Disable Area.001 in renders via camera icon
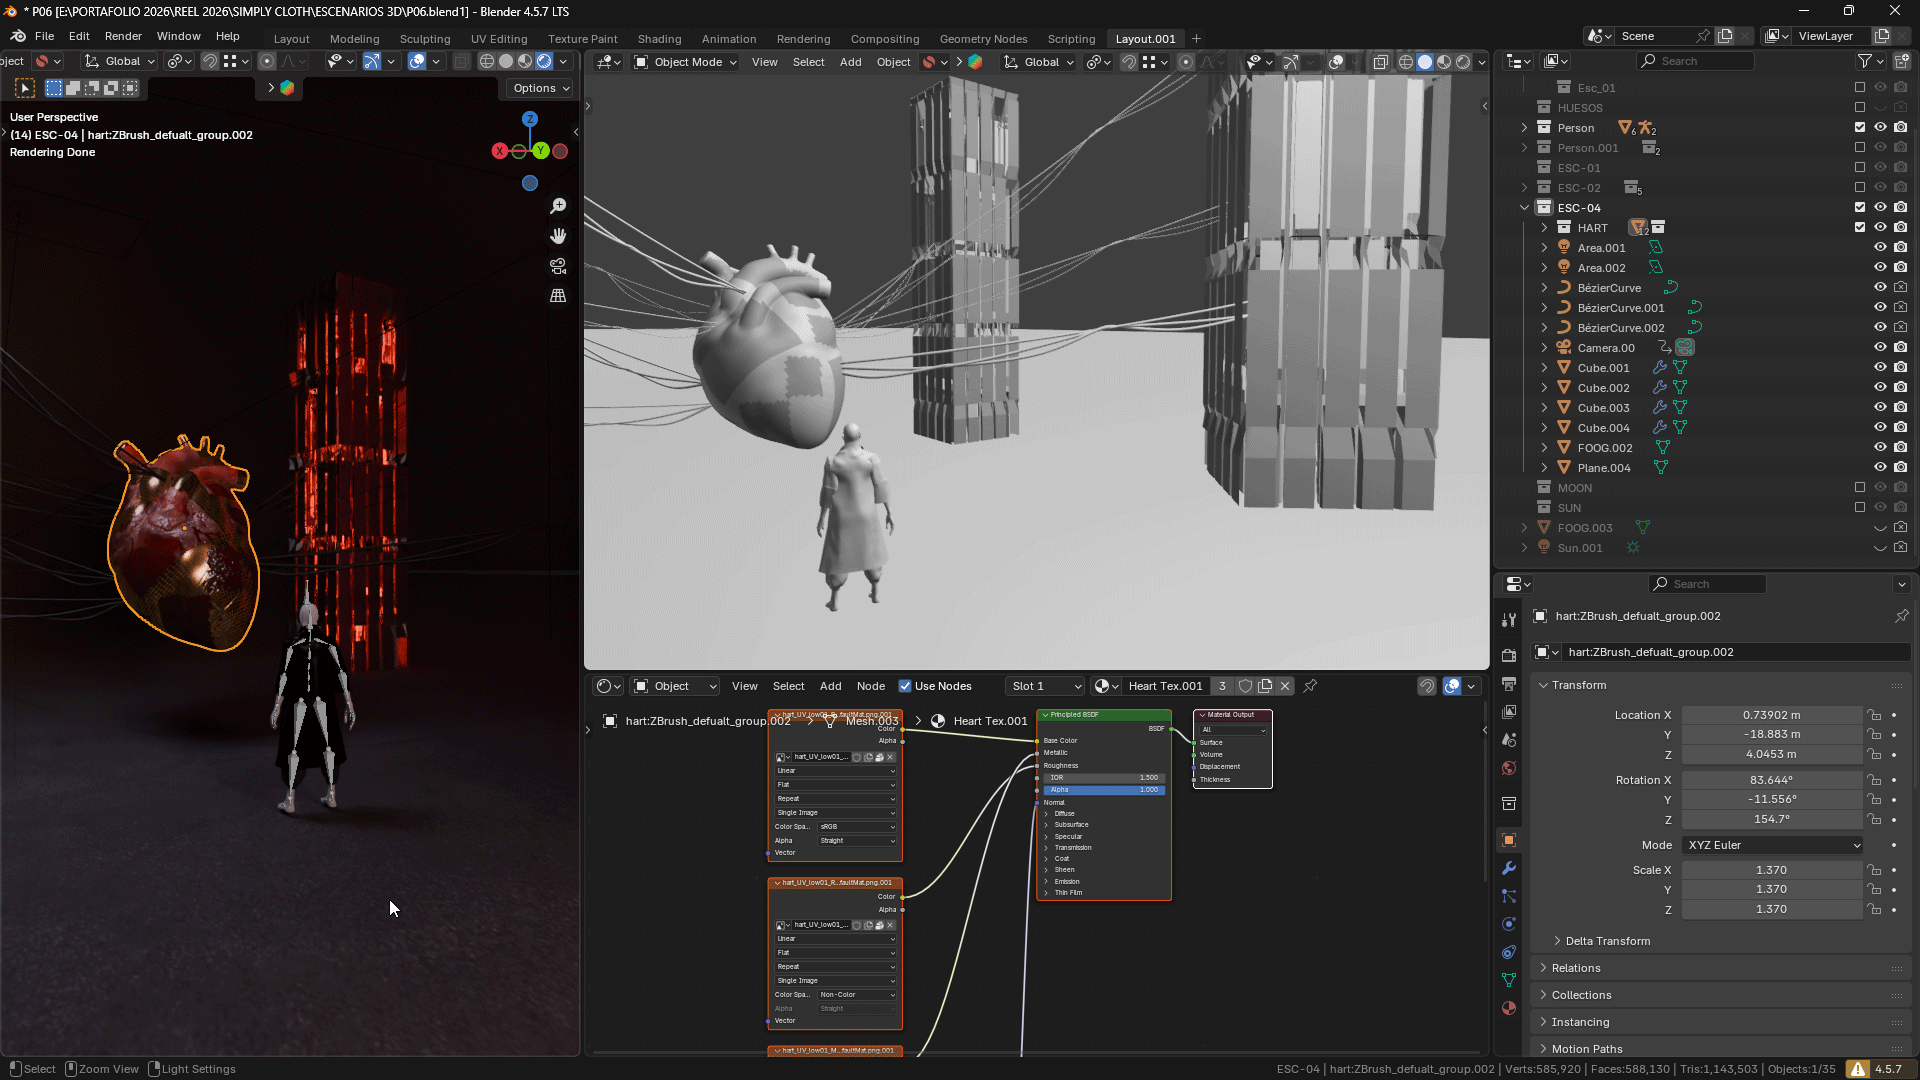 click(1900, 247)
